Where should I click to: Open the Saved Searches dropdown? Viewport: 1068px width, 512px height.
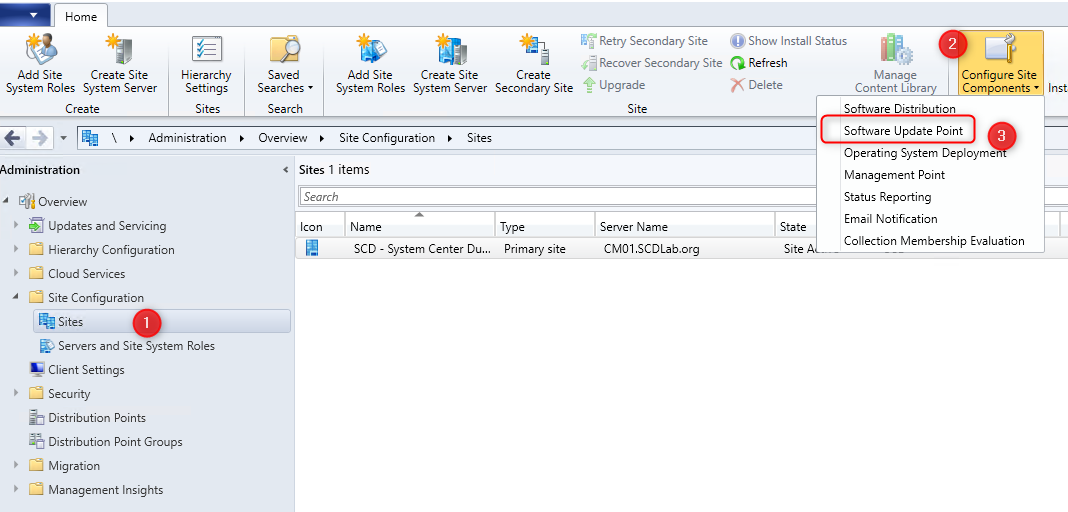285,65
